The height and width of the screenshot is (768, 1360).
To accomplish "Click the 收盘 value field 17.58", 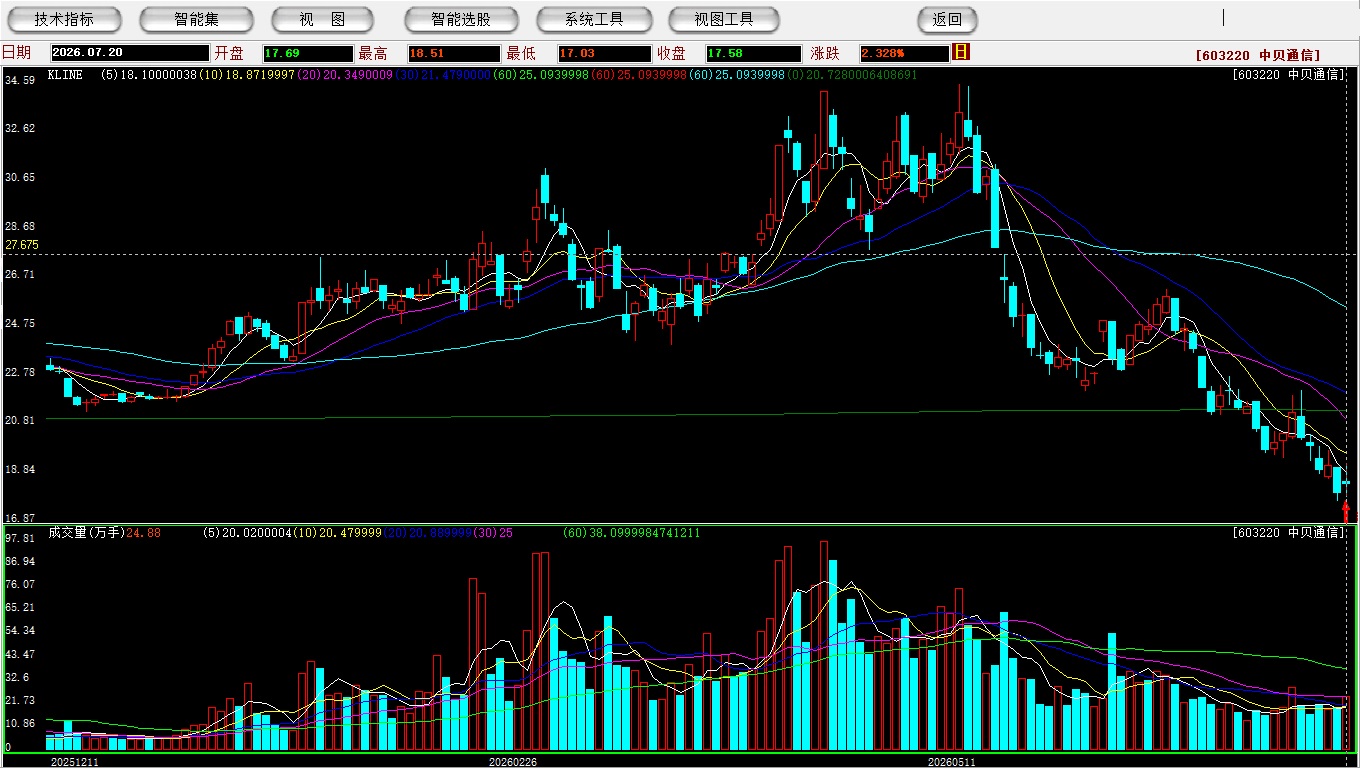I will click(x=753, y=53).
